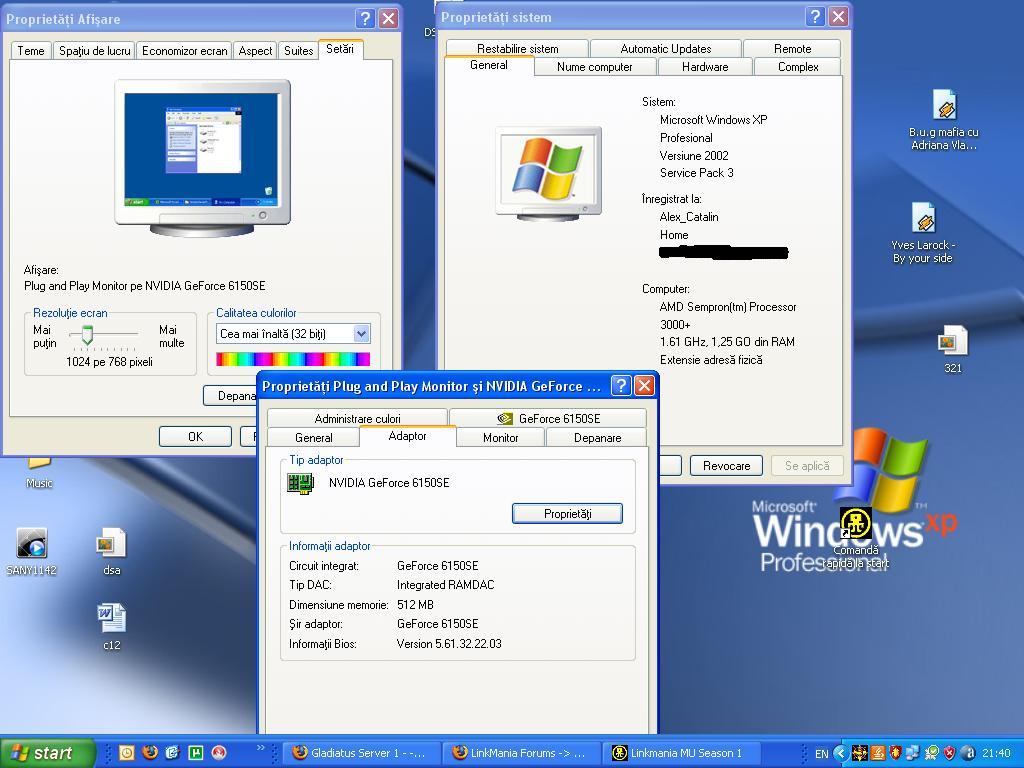Launch Internet Explorer from Quick Launch
The width and height of the screenshot is (1024, 768).
click(172, 752)
